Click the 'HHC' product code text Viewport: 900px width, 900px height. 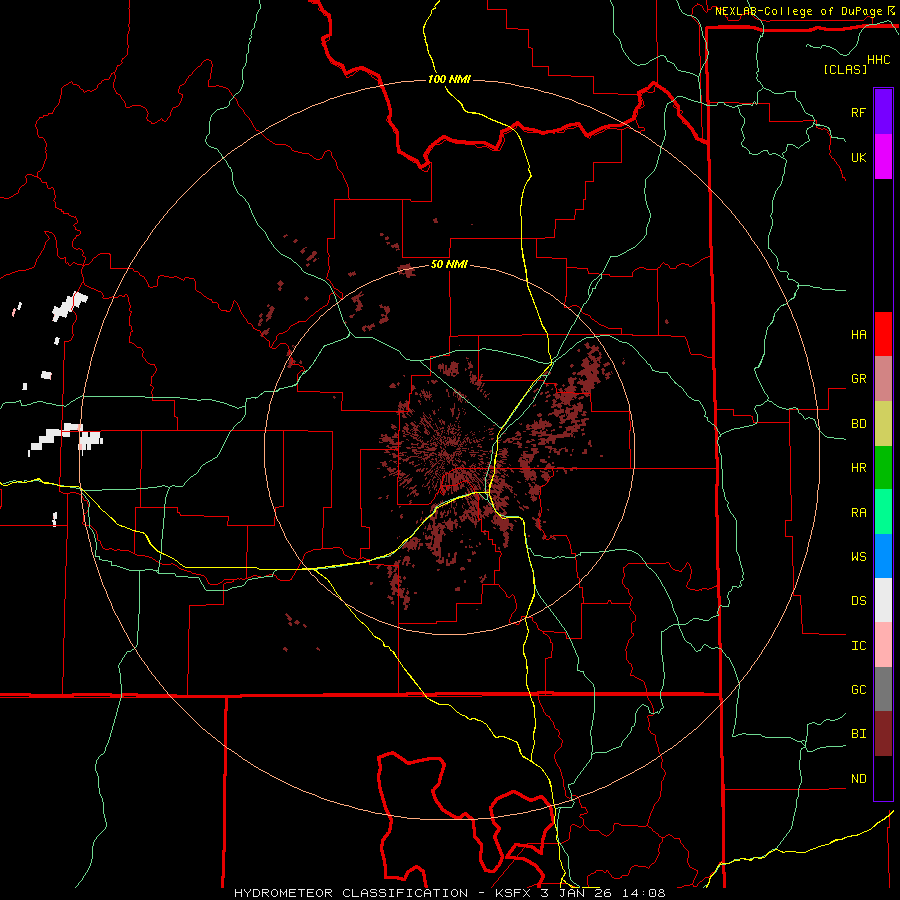coord(878,60)
